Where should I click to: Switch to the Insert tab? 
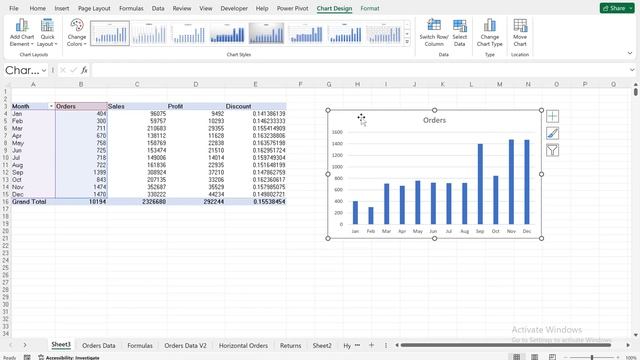(x=62, y=8)
